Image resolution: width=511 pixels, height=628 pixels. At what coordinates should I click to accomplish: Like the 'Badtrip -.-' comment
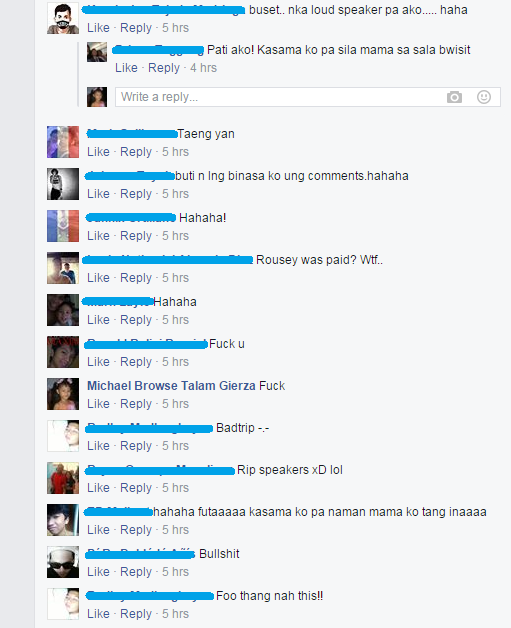click(99, 446)
